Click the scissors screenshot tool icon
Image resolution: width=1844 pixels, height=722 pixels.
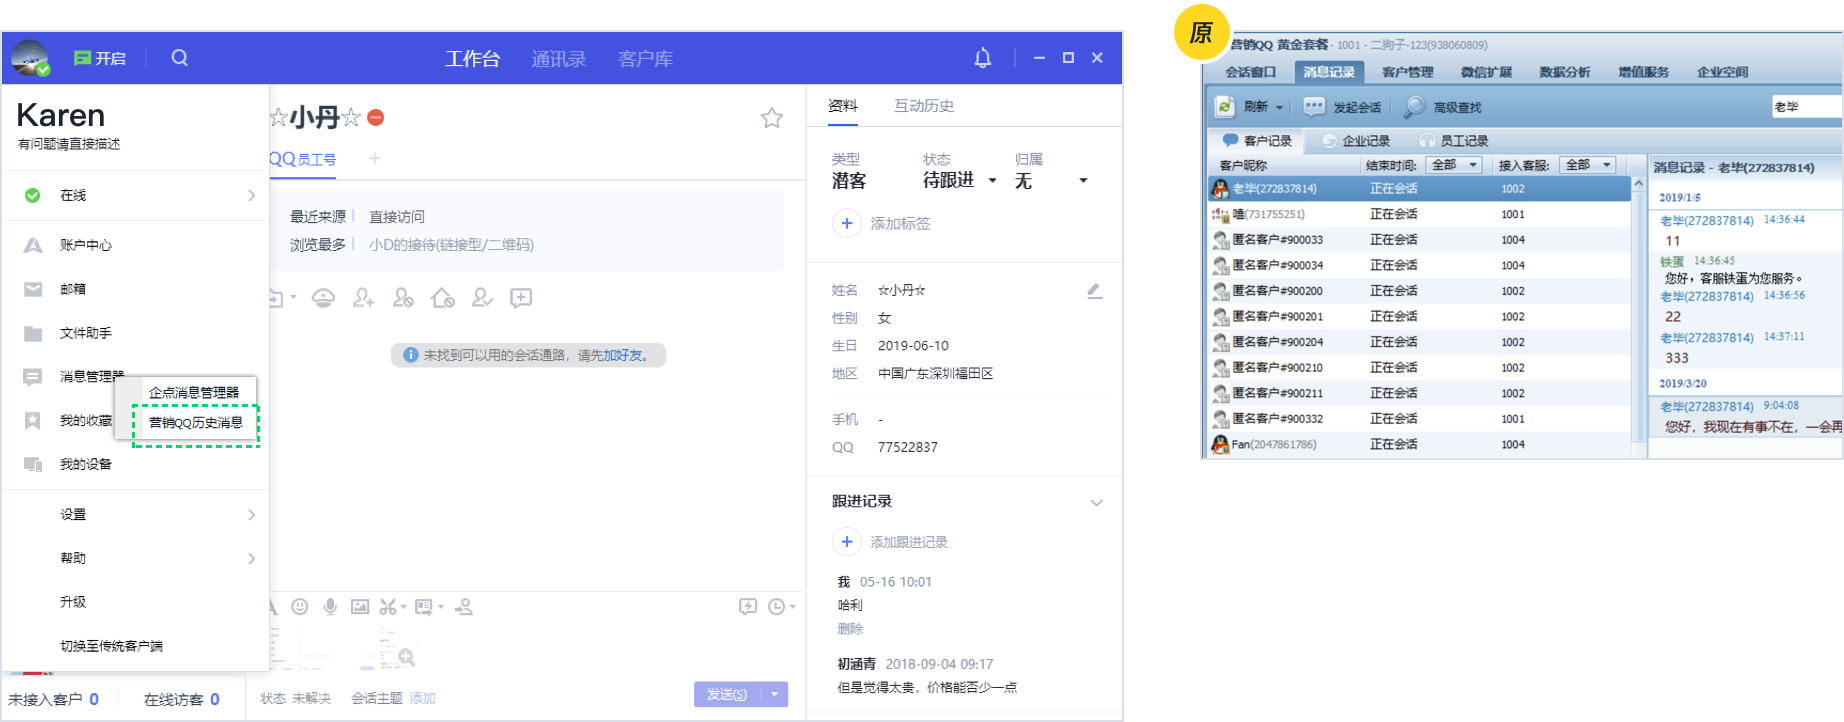click(x=388, y=607)
